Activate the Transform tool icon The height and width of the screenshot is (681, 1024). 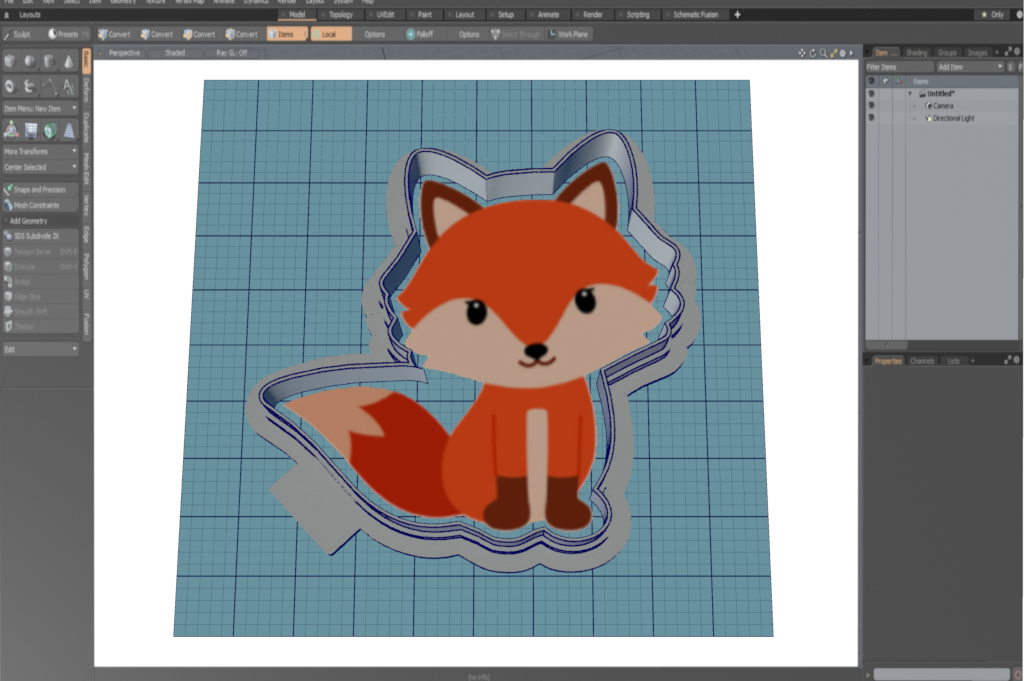coord(11,130)
